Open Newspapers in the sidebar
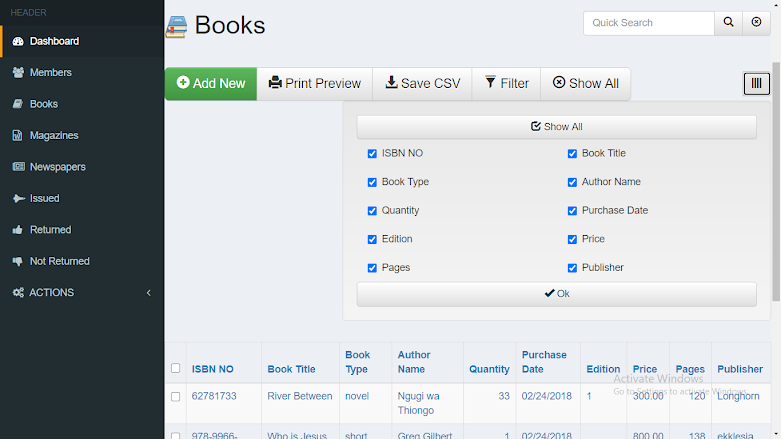This screenshot has height=439, width=781. pyautogui.click(x=82, y=167)
